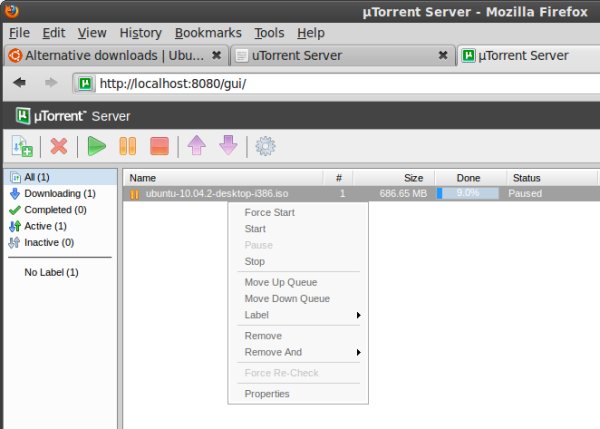This screenshot has width=600, height=429.
Task: Select the Downloading (1) category
Action: coord(60,194)
